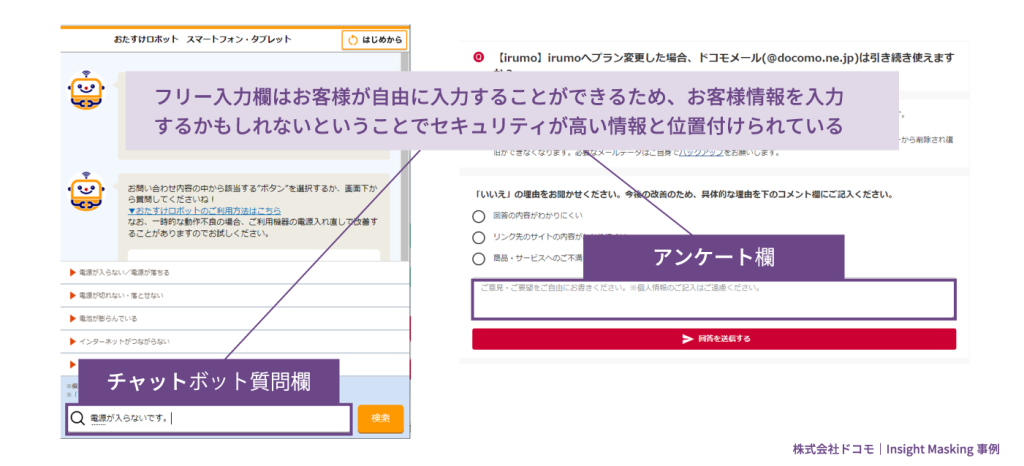
Task: Click the はじめから restart button
Action: tap(375, 40)
